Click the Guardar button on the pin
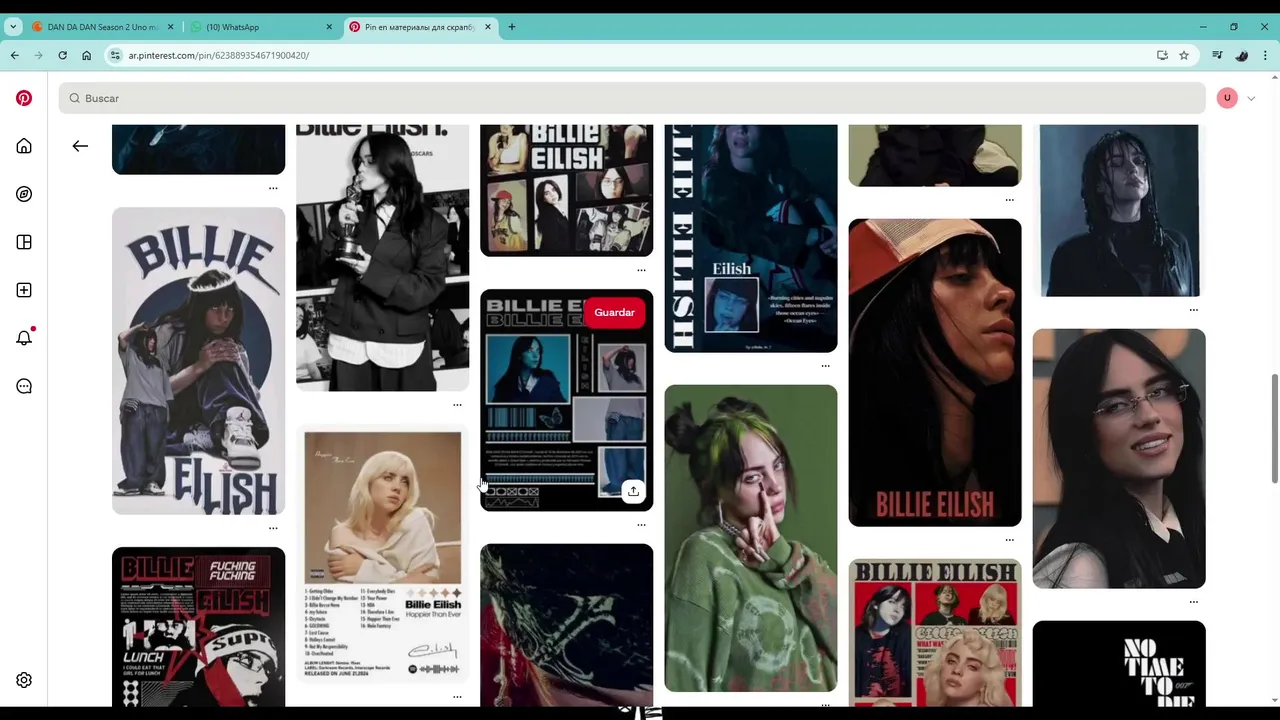This screenshot has width=1280, height=720. (614, 312)
